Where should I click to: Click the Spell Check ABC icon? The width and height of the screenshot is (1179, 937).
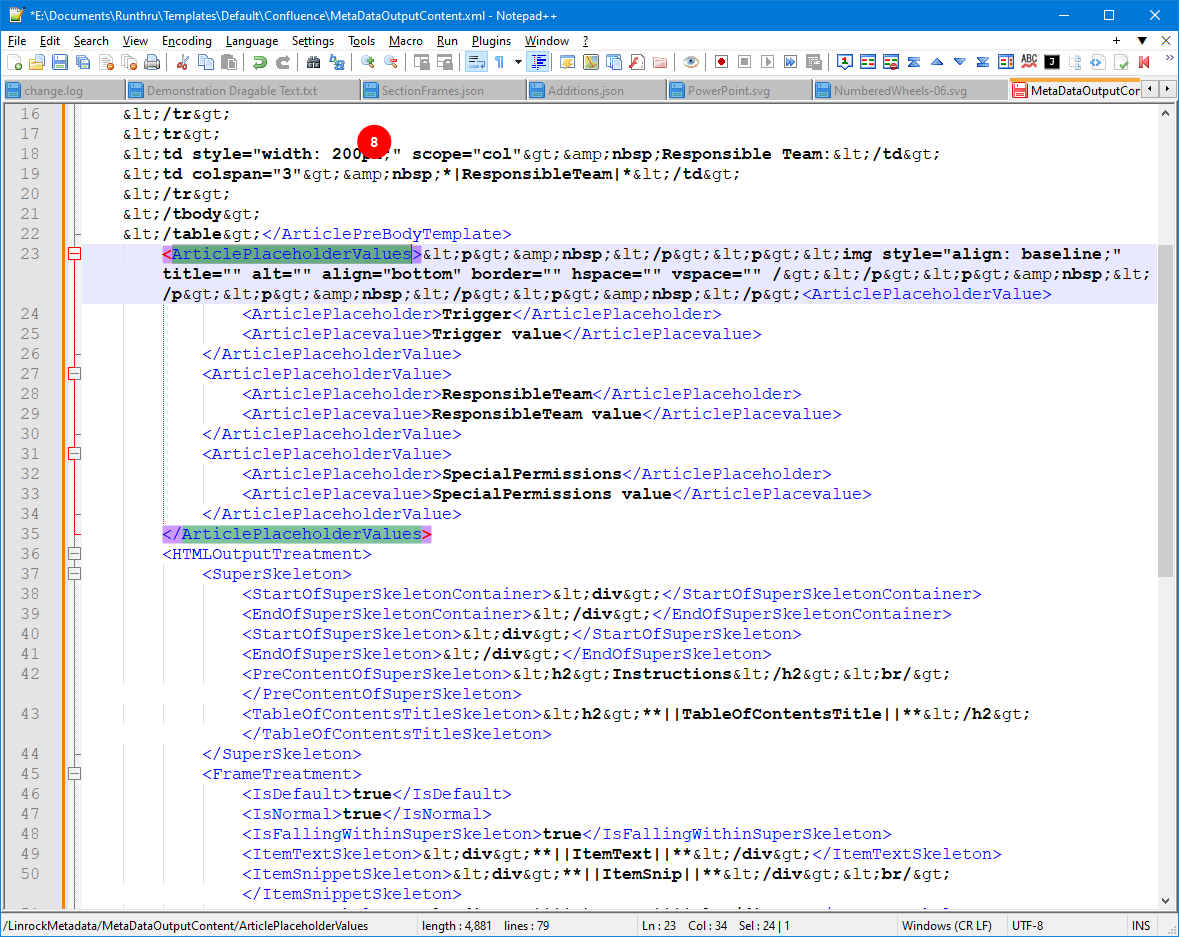point(1029,62)
